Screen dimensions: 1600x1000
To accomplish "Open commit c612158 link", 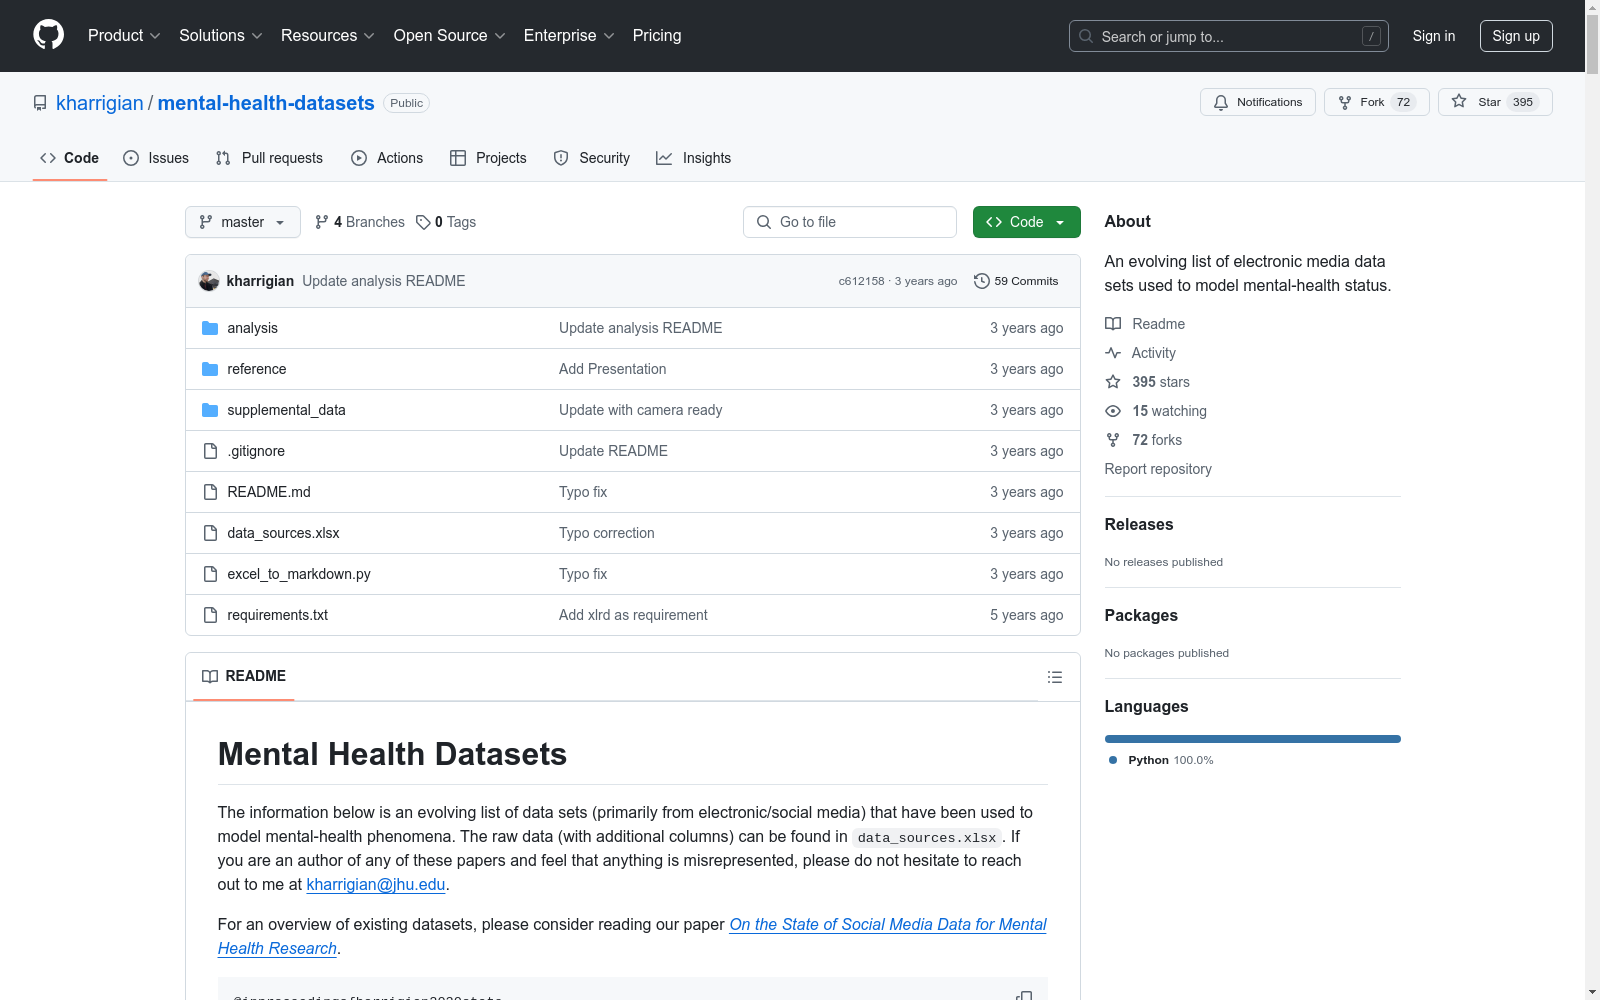I will (861, 281).
